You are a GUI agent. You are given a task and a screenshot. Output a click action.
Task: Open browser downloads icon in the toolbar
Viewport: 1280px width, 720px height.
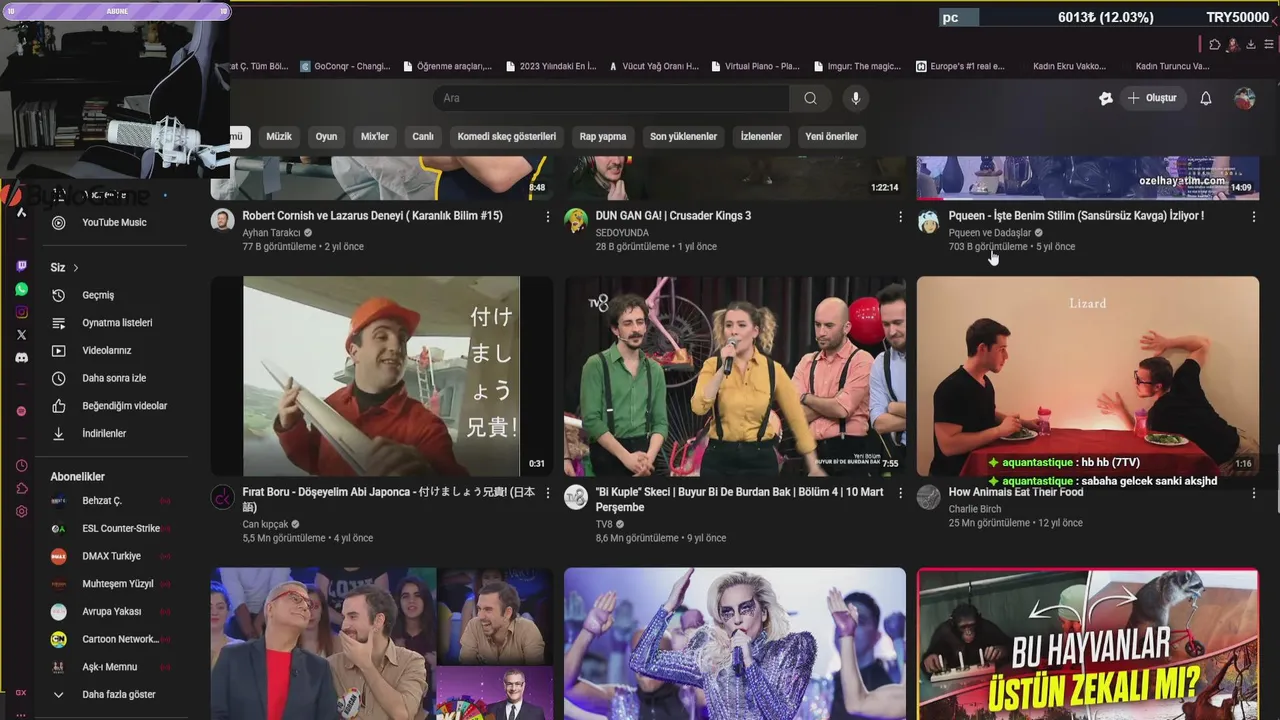[1251, 44]
